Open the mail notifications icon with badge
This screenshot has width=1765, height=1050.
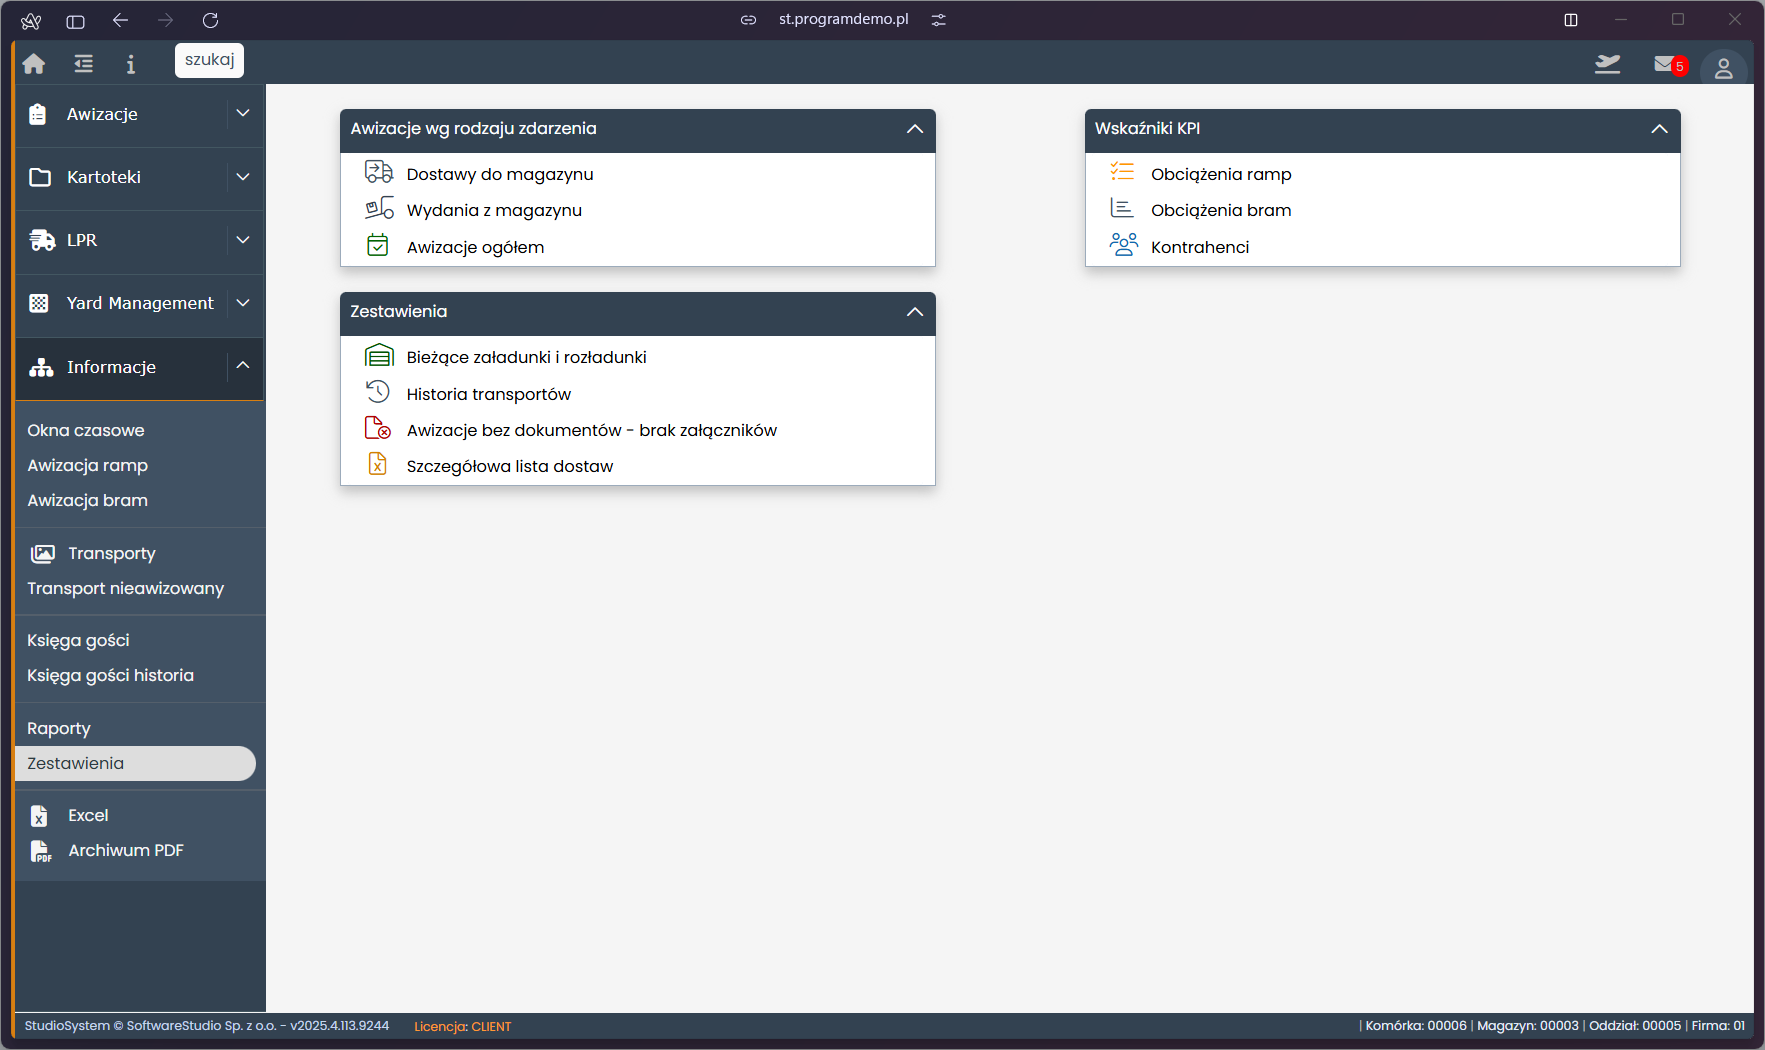pos(1667,65)
